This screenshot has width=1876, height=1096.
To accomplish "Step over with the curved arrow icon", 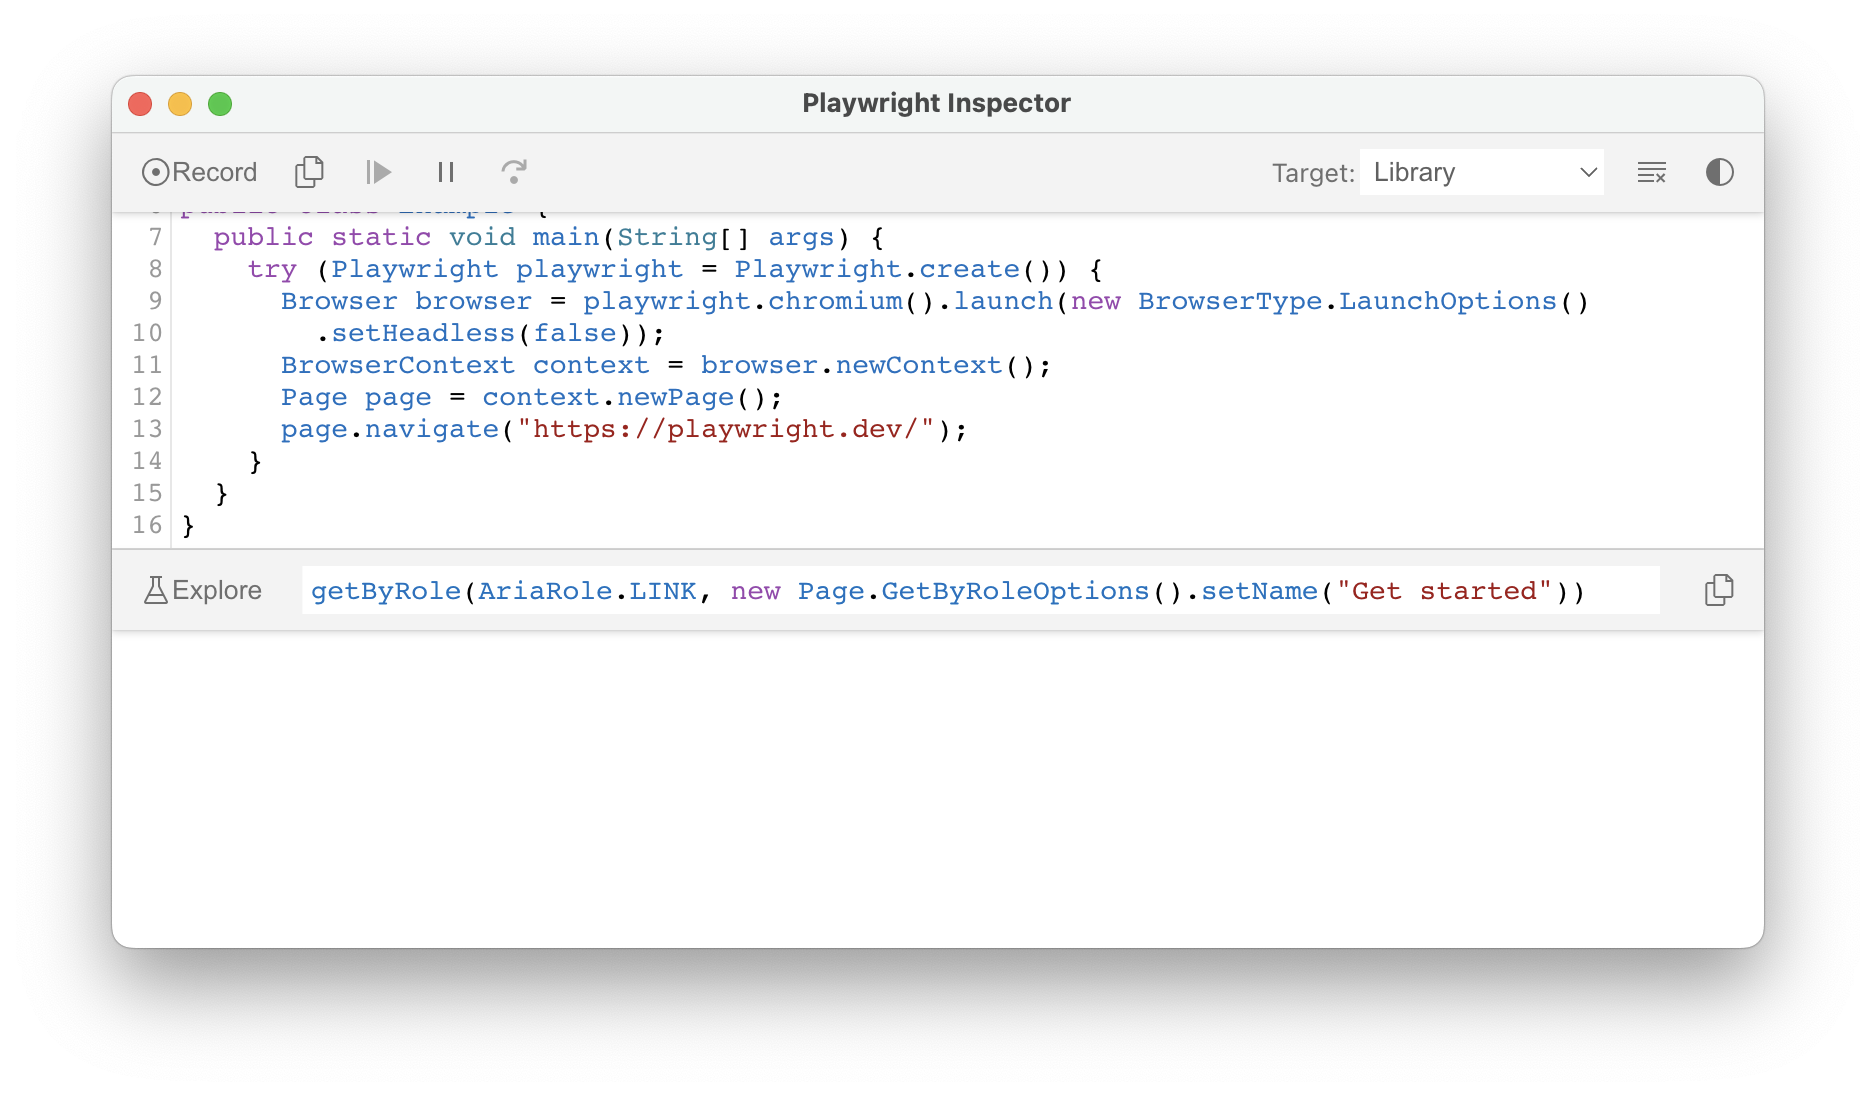I will click(x=514, y=172).
